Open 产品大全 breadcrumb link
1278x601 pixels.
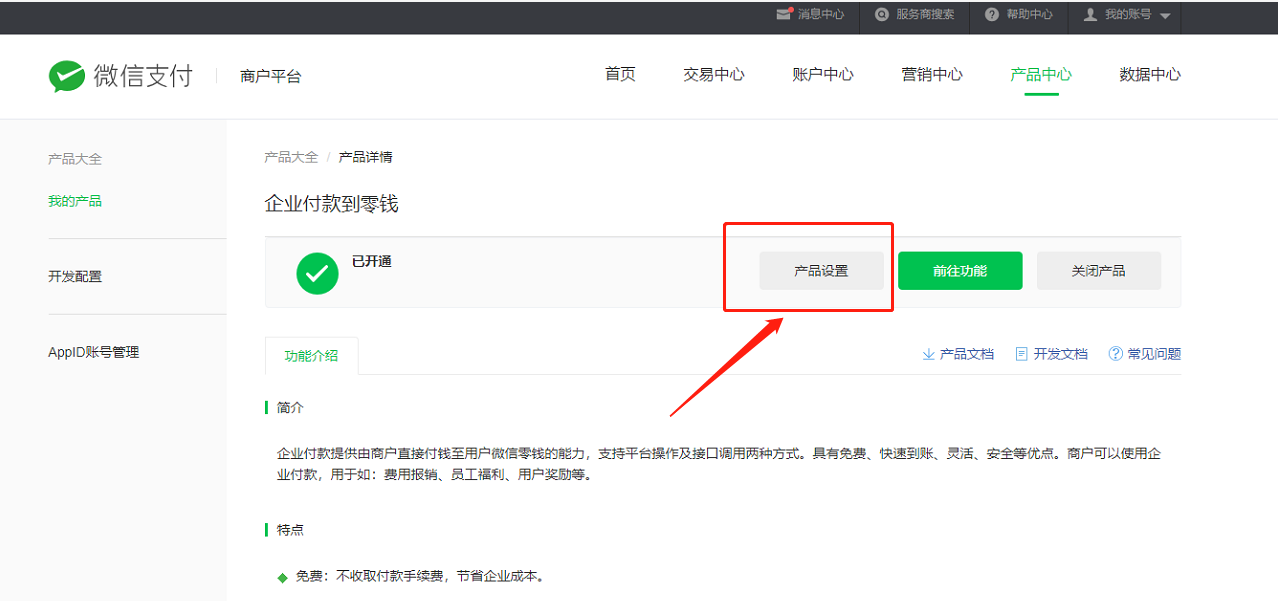click(291, 157)
